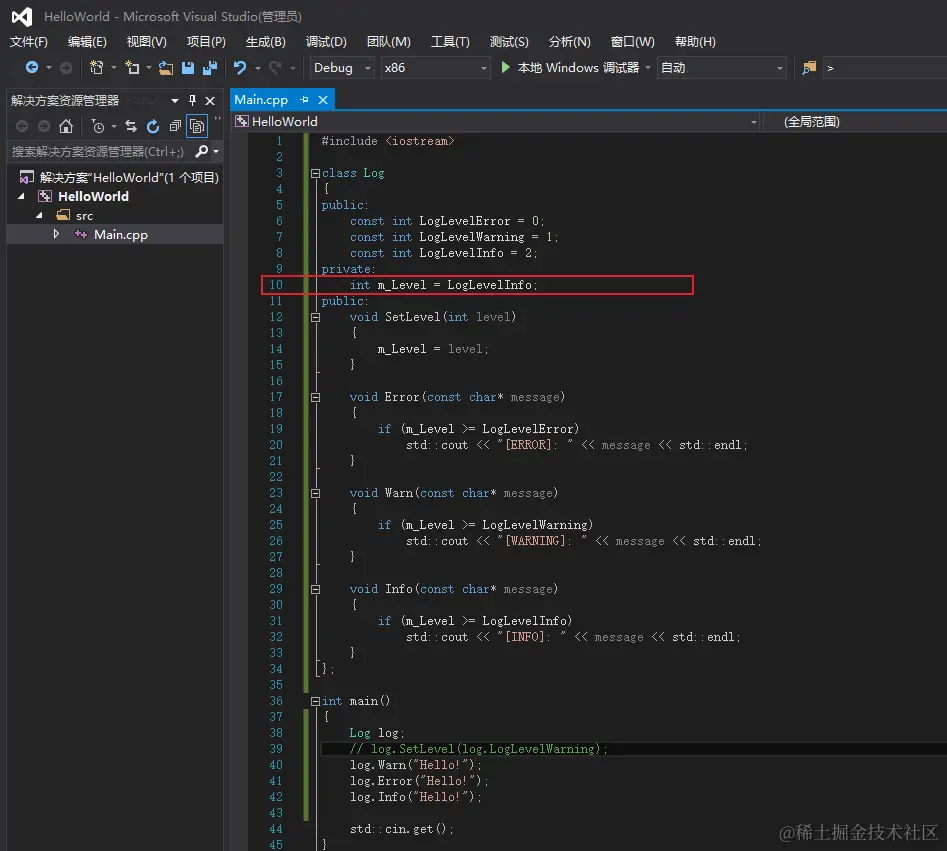Click the Undo arrow icon
Screen dimensions: 947x851
tap(240, 68)
